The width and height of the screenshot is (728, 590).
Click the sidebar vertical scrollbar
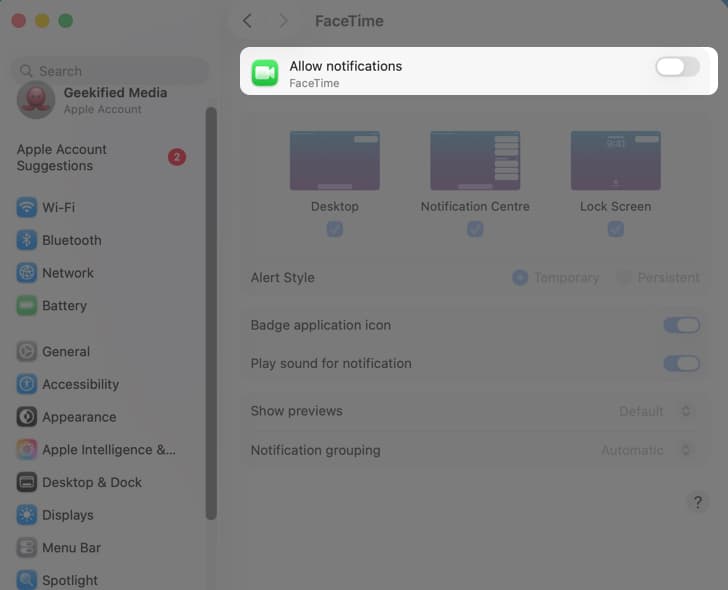coord(211,313)
